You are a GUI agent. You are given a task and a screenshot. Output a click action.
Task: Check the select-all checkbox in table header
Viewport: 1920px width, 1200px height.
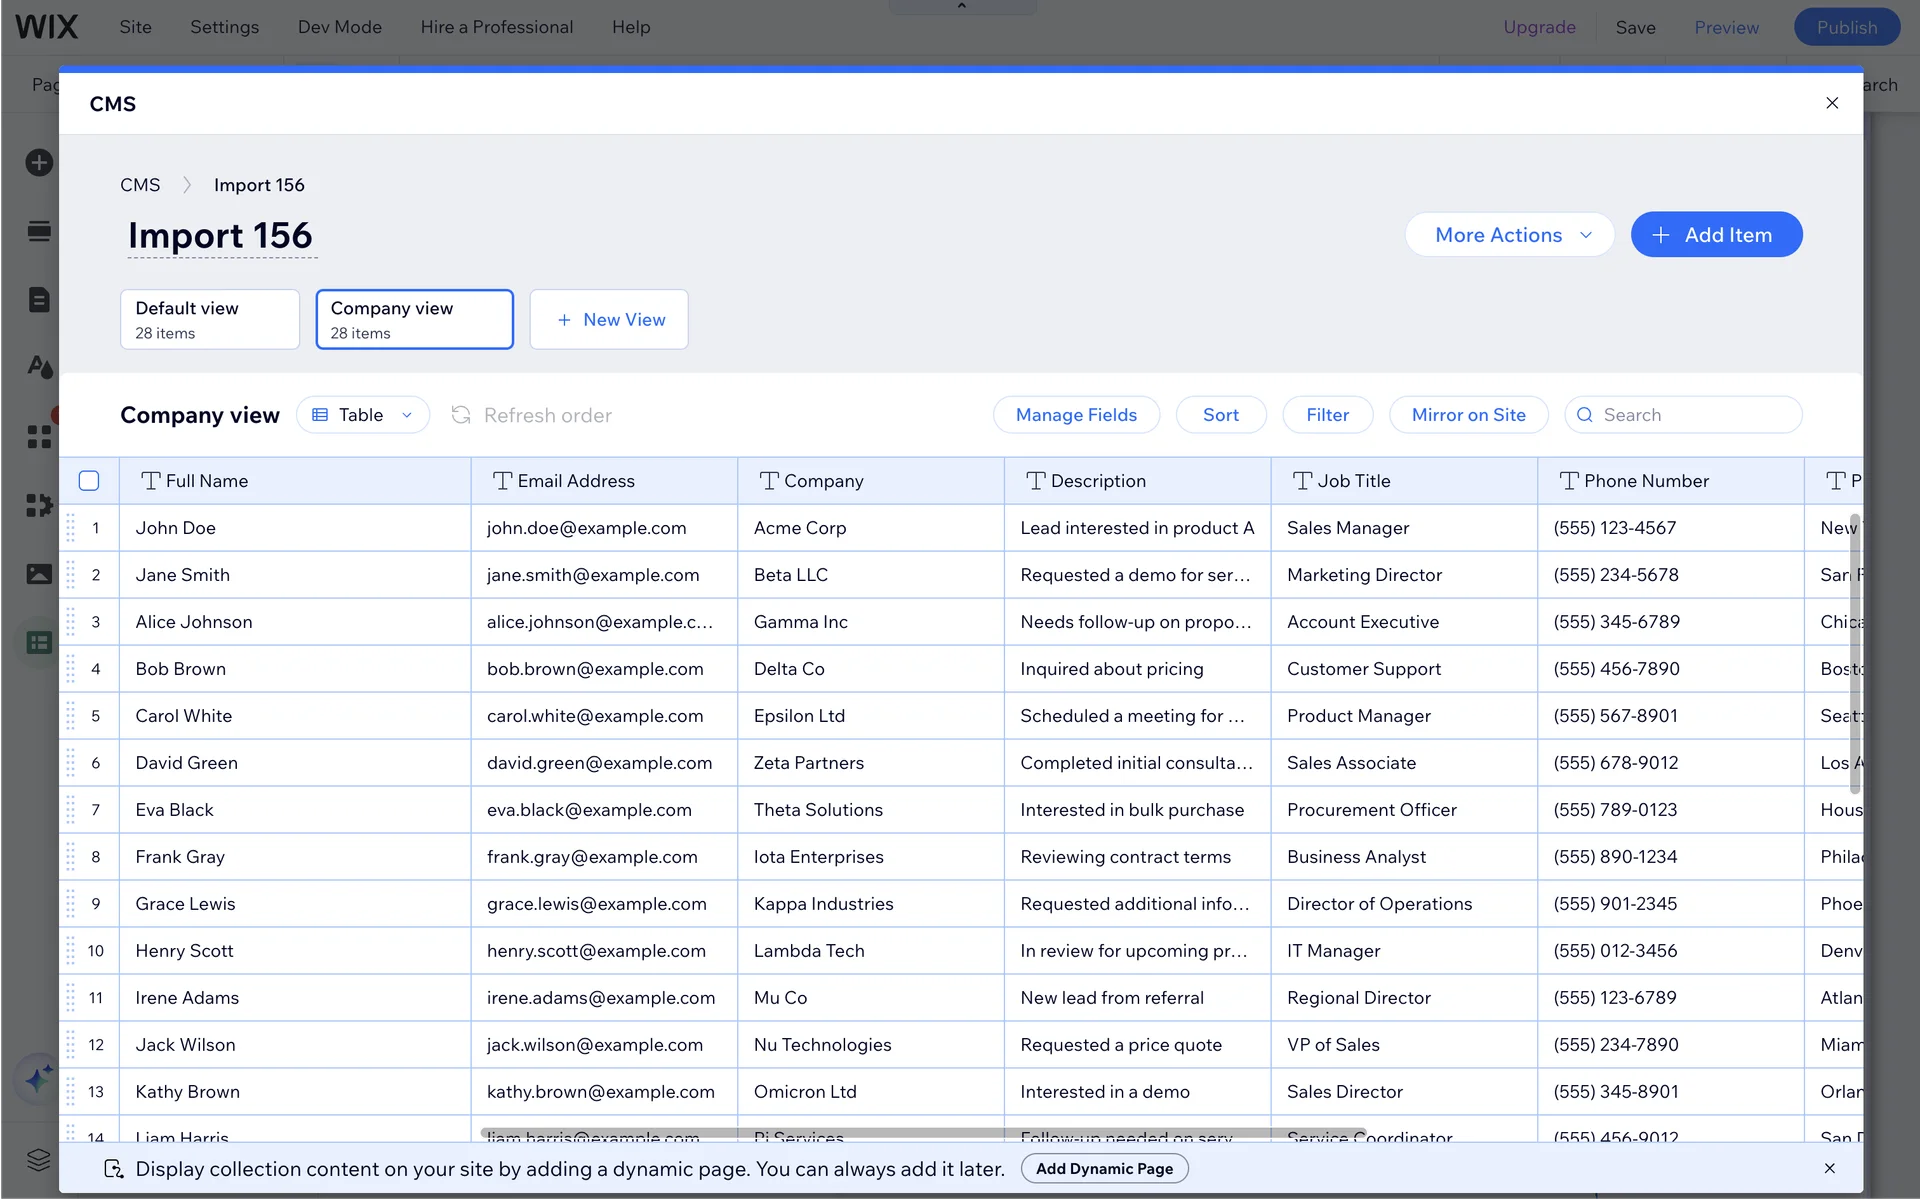click(89, 481)
